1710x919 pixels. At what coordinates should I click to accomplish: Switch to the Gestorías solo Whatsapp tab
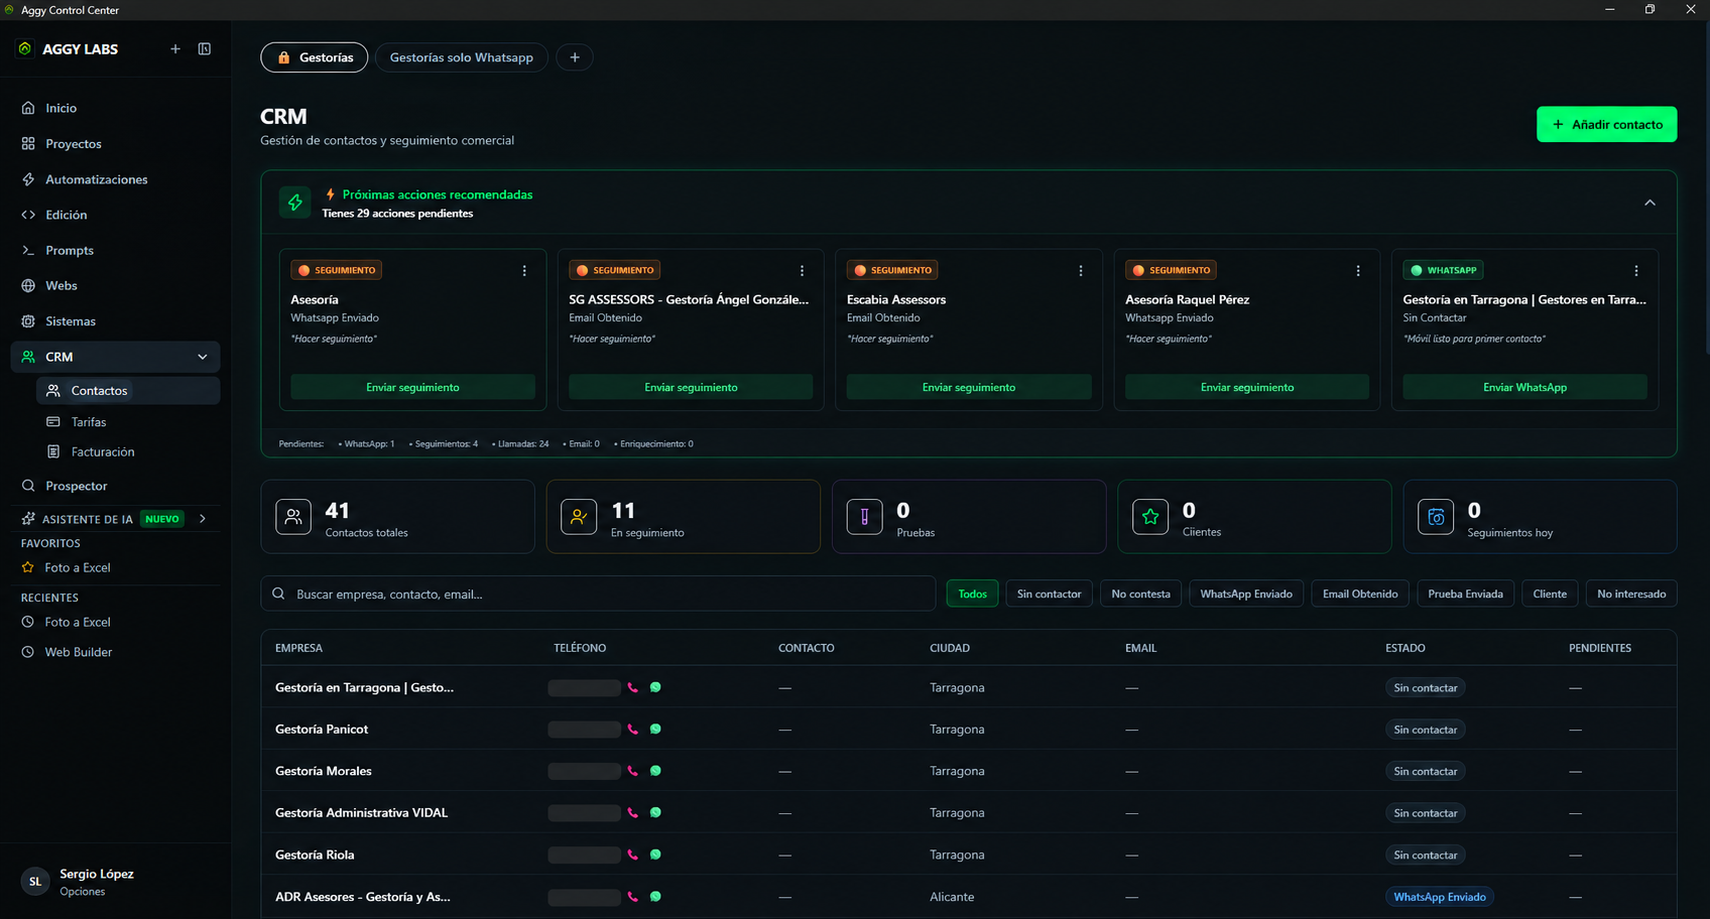[x=461, y=58]
